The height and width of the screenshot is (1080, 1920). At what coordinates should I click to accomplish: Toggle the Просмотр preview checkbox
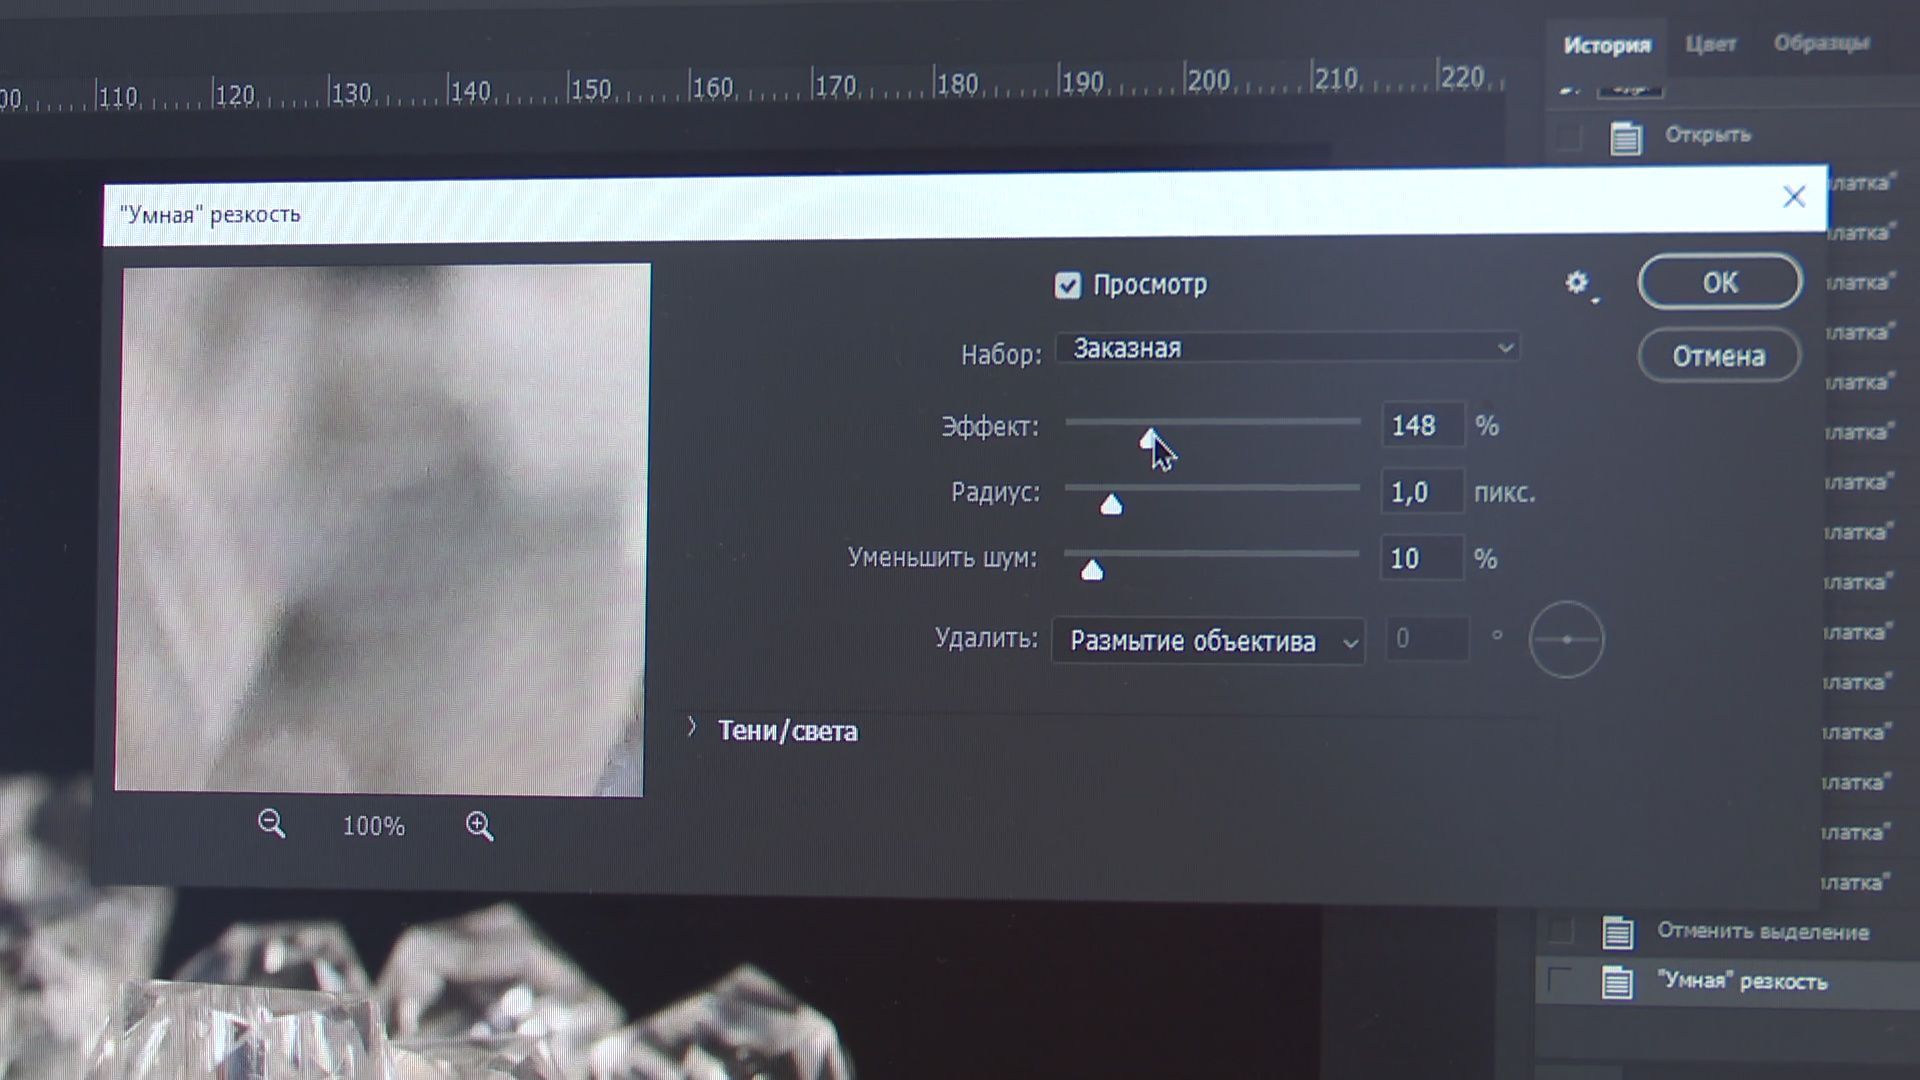(x=1068, y=286)
